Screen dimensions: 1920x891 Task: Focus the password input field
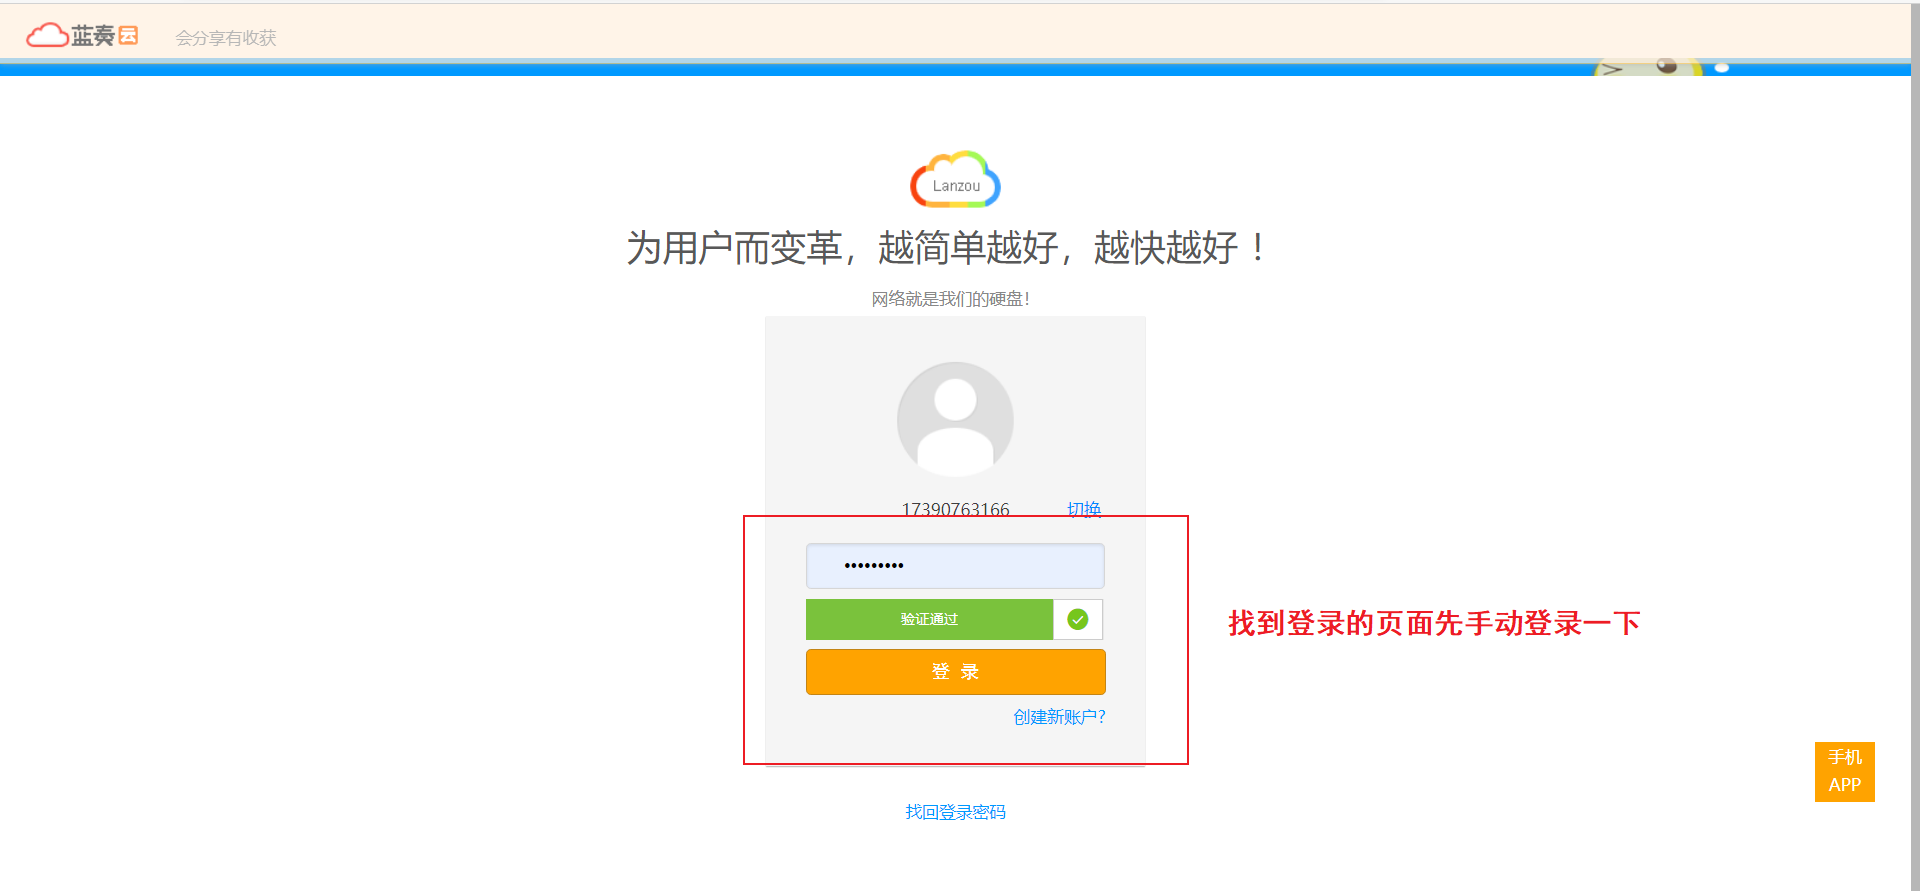(x=955, y=566)
